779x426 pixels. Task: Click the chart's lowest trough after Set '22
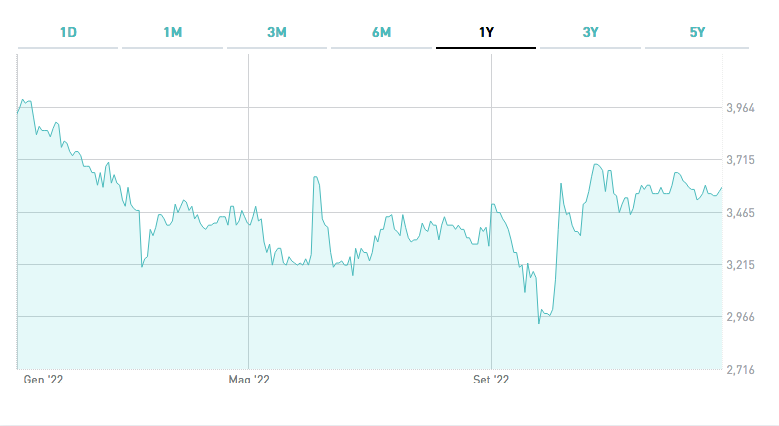pyautogui.click(x=539, y=322)
